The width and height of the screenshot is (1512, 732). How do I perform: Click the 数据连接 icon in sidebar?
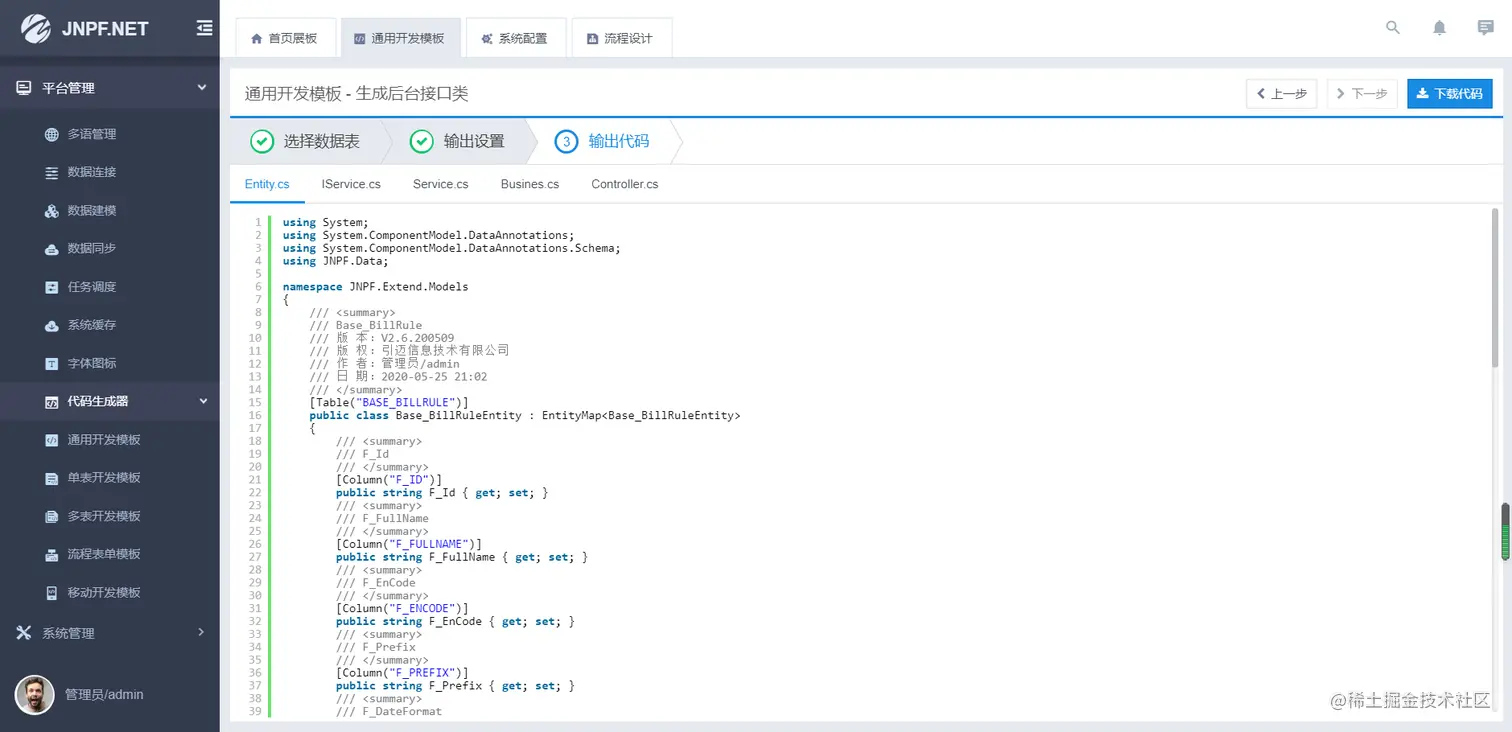(x=52, y=172)
